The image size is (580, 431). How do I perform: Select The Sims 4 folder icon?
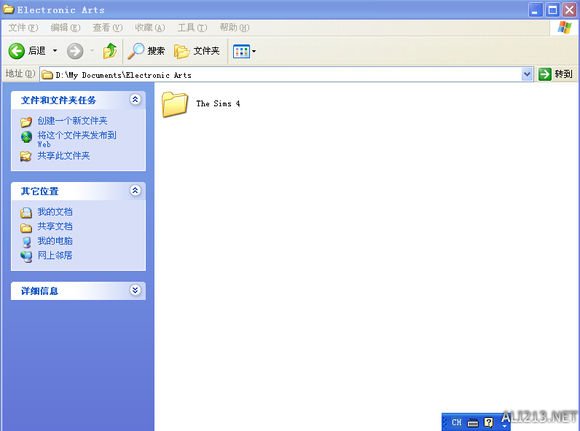click(x=175, y=104)
